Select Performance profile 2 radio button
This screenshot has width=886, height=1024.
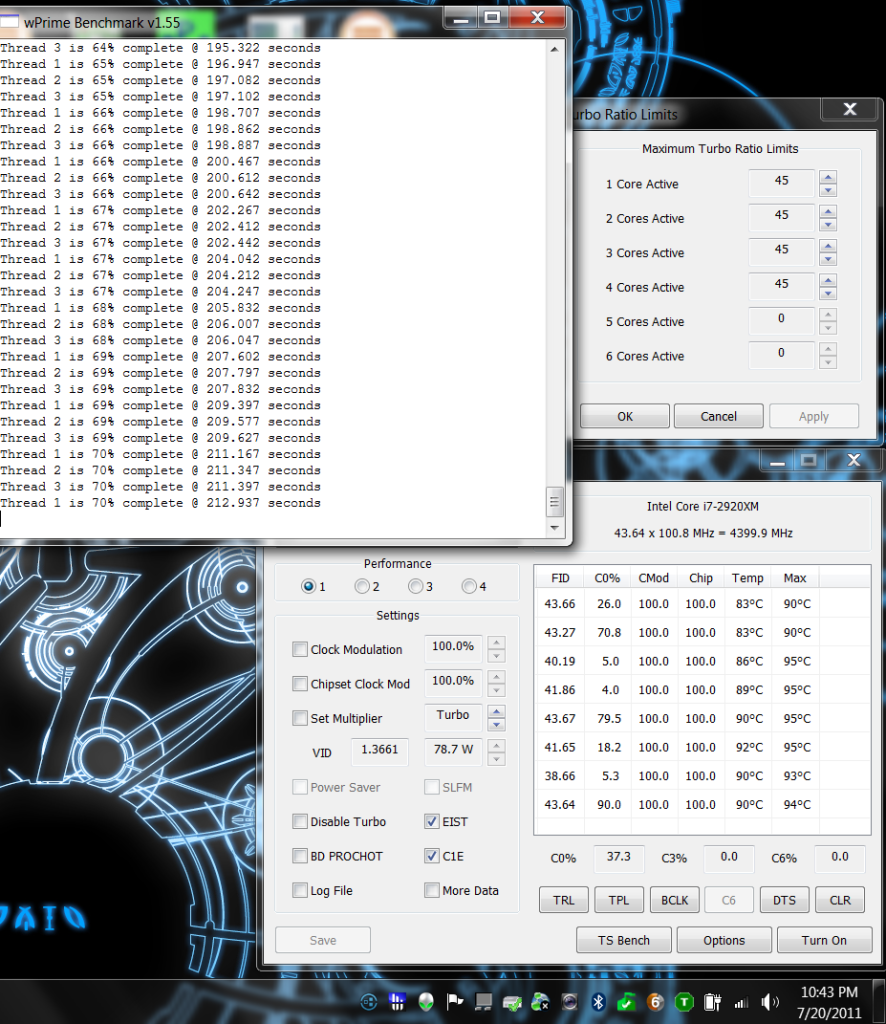pyautogui.click(x=362, y=586)
